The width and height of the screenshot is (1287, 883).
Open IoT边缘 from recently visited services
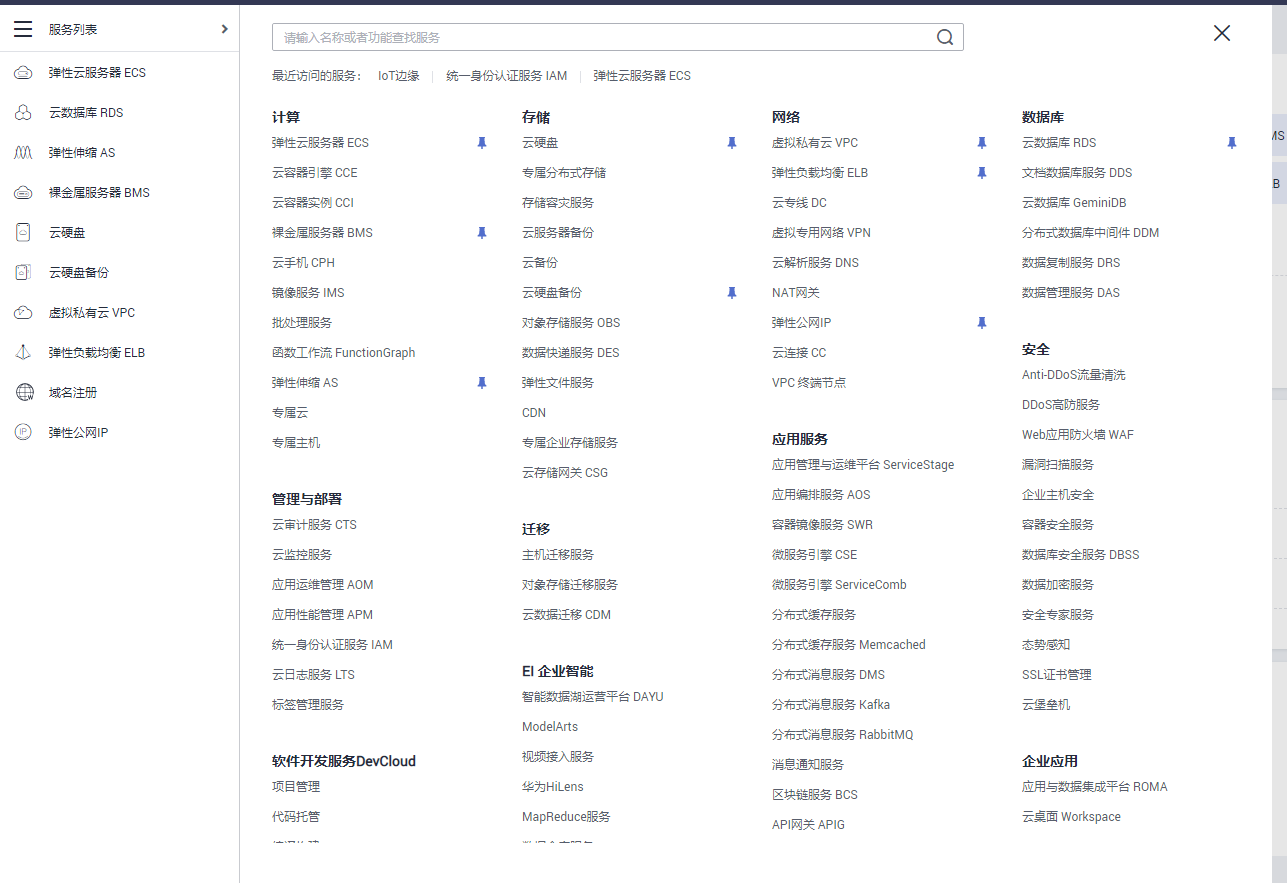400,75
